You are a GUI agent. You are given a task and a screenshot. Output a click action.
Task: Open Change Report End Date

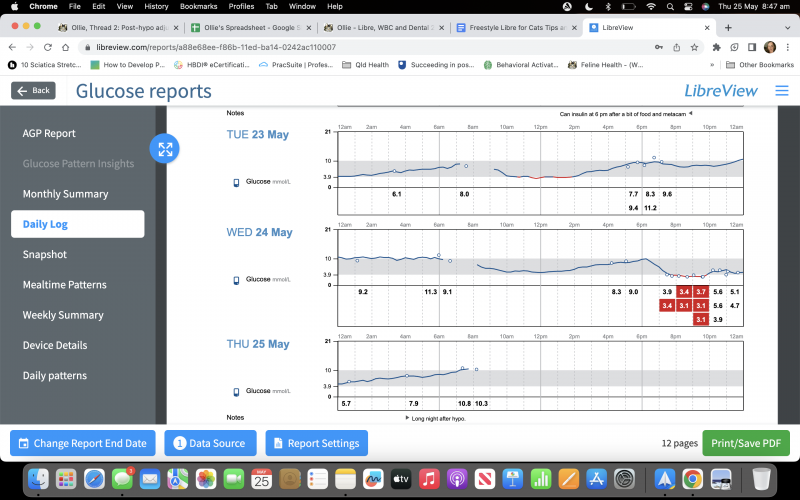[81, 443]
